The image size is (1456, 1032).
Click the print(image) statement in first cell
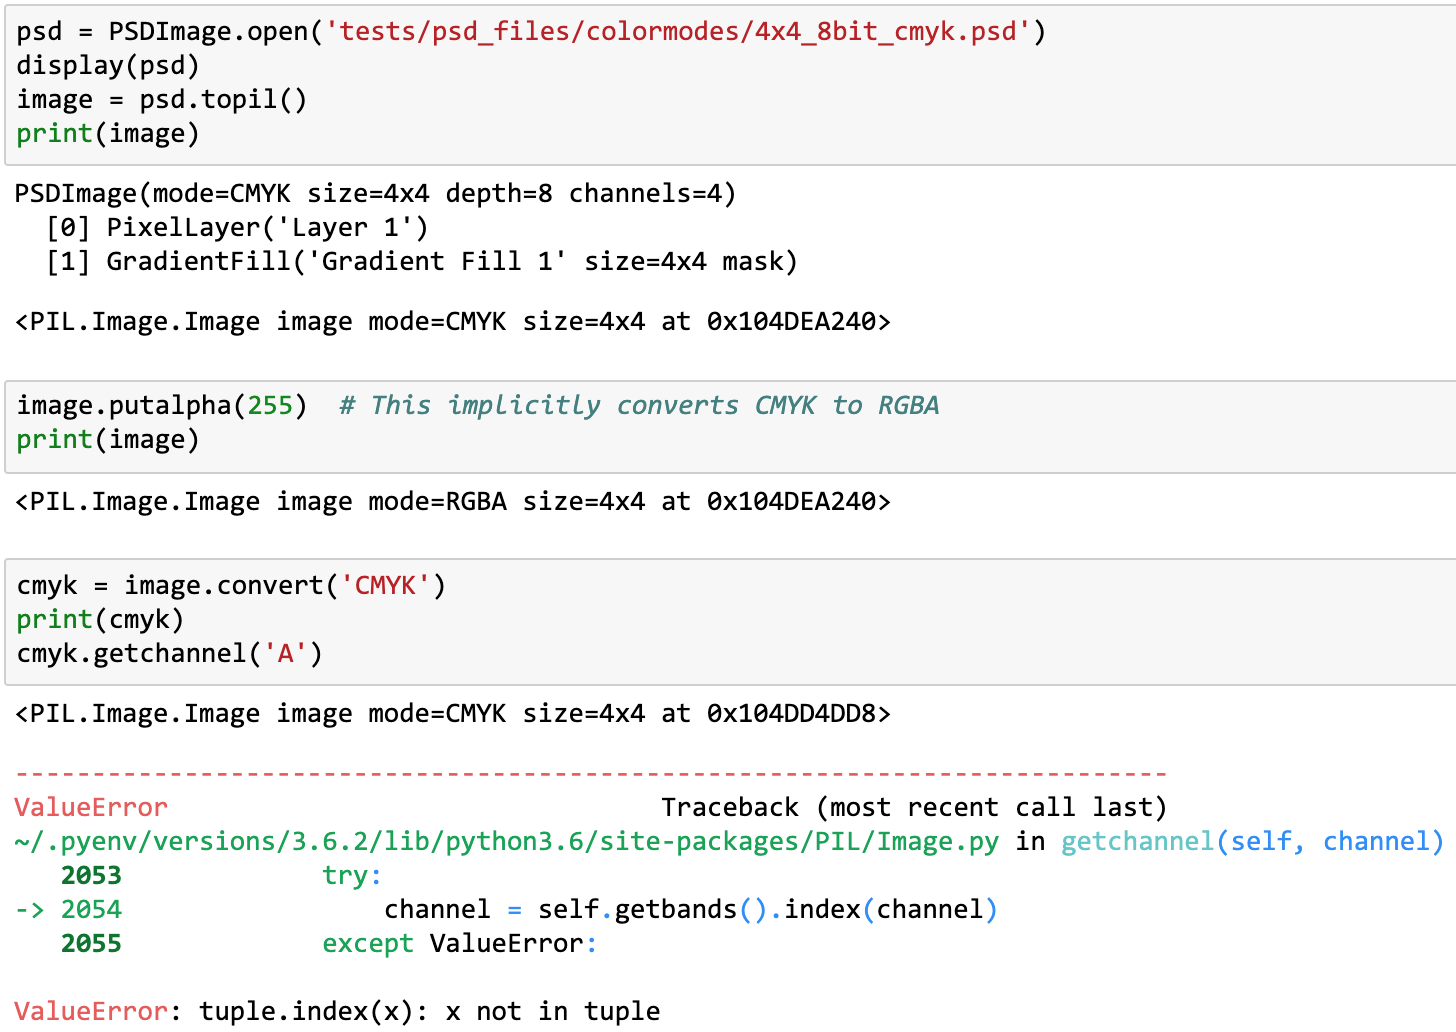click(106, 133)
